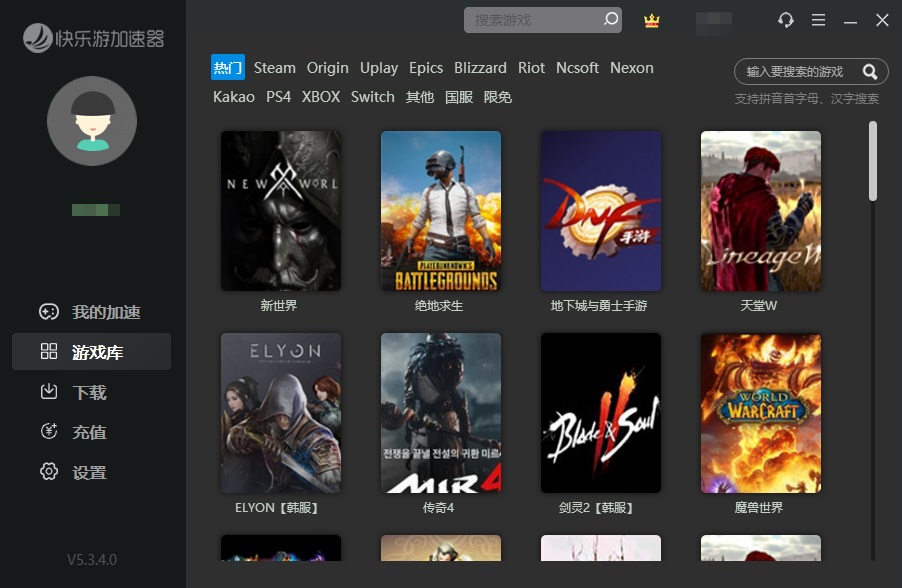Open the VIP crown icon

[651, 21]
